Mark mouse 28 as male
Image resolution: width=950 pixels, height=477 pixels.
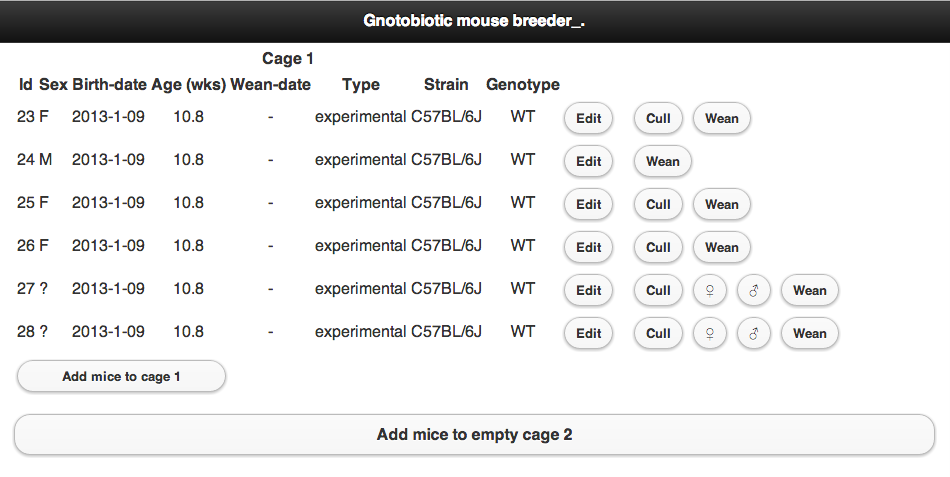click(x=753, y=334)
